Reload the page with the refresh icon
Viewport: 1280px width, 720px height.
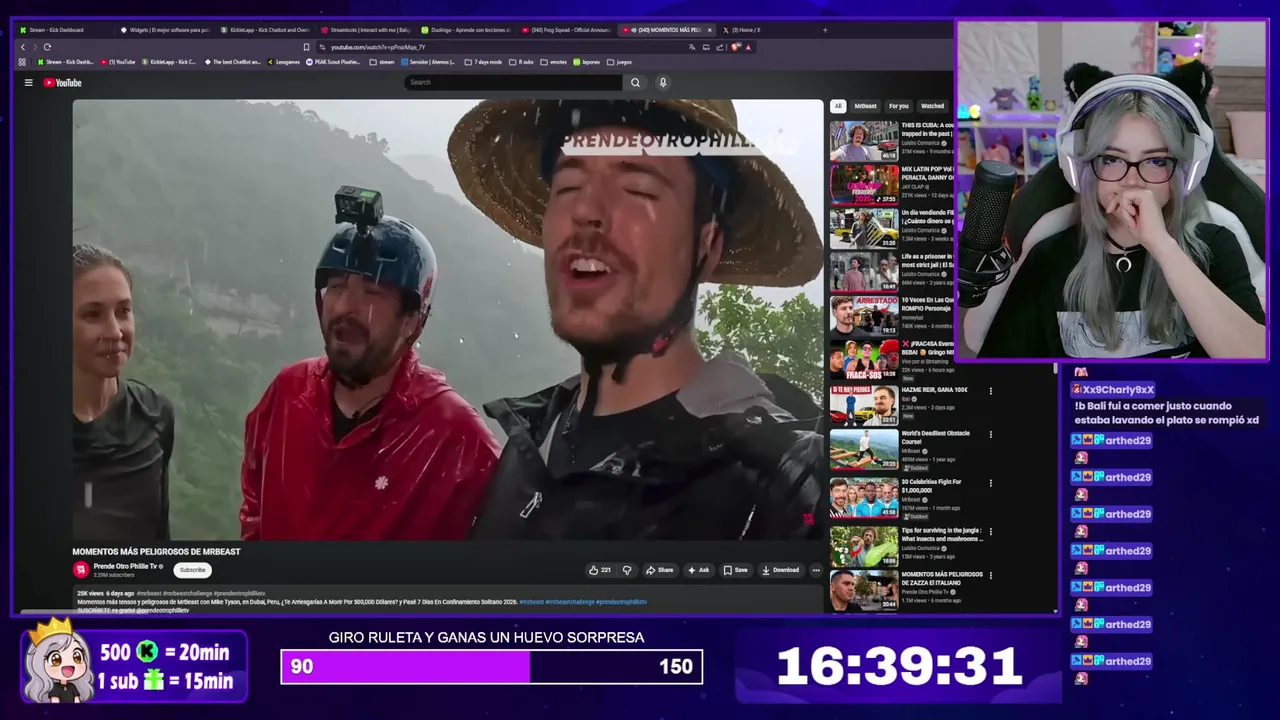point(47,47)
